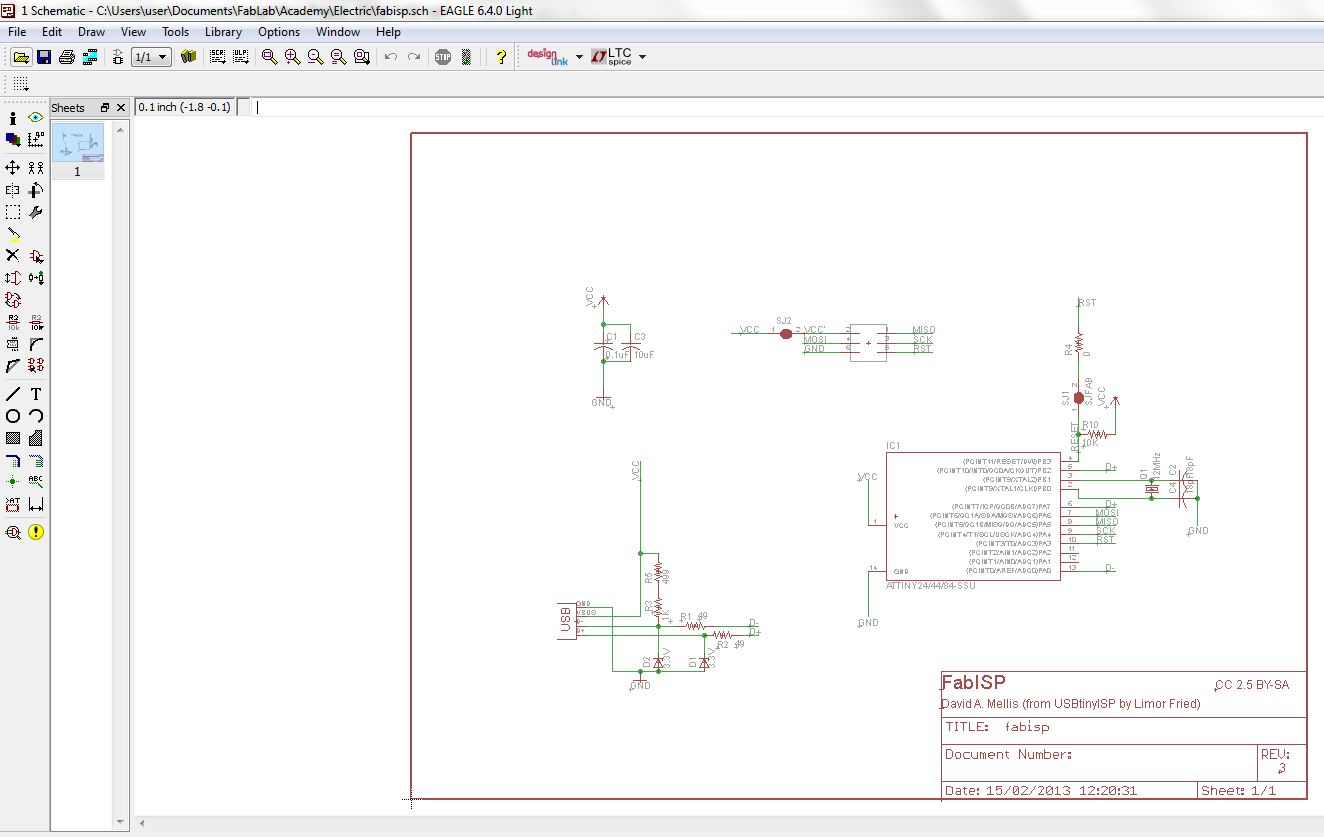Redo the last undone action
The height and width of the screenshot is (837, 1324).
(414, 57)
